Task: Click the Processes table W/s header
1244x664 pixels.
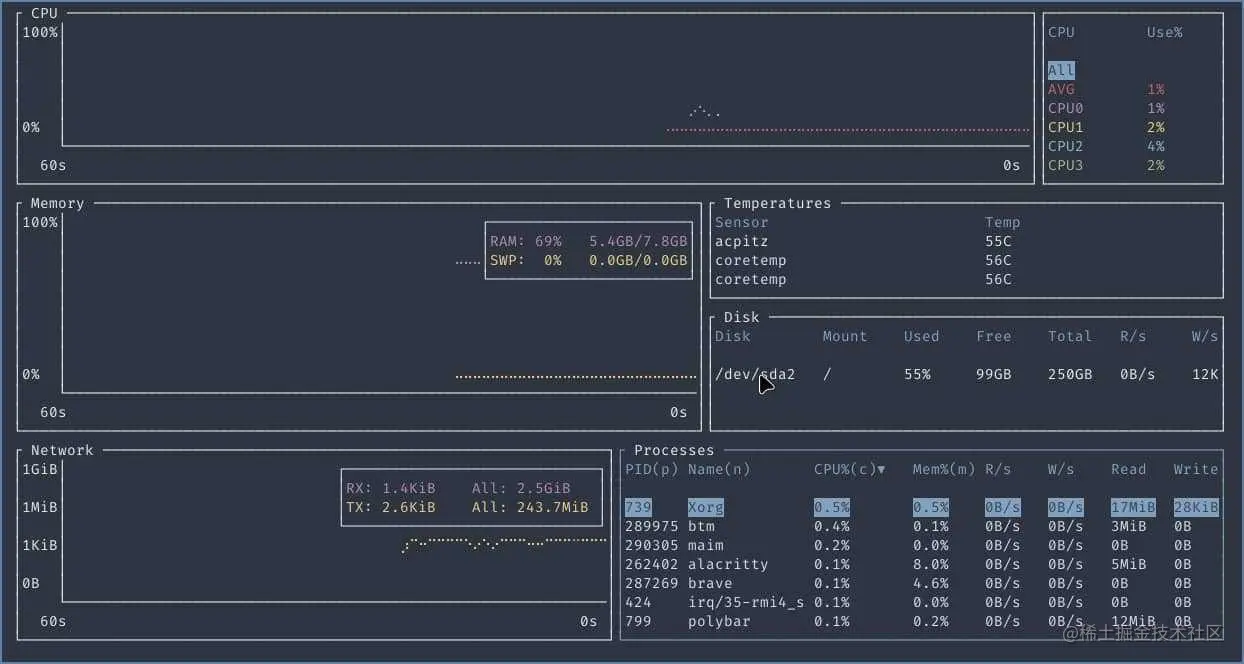Action: click(1061, 469)
